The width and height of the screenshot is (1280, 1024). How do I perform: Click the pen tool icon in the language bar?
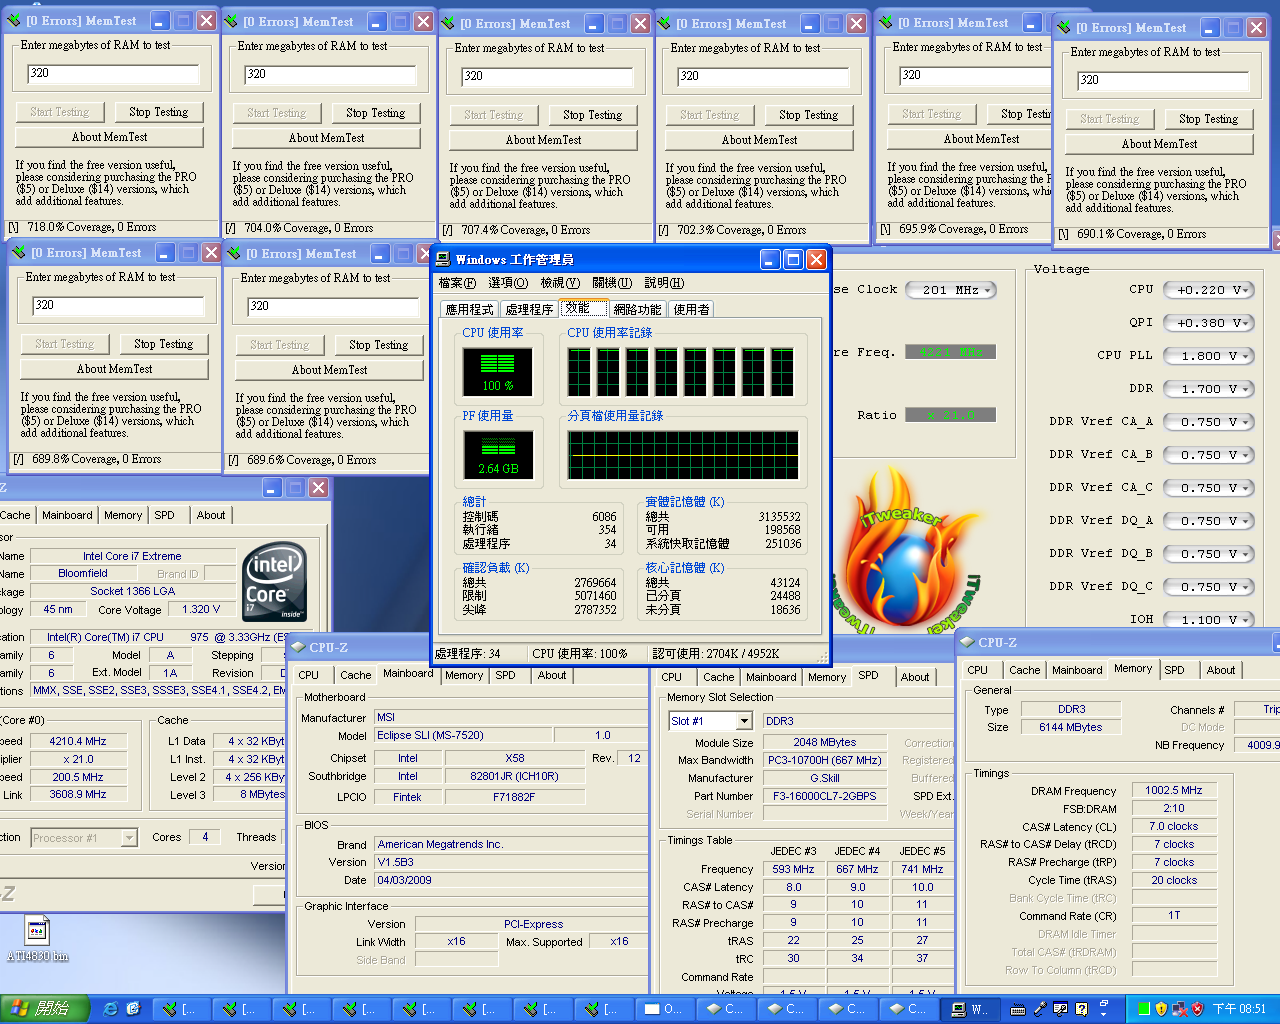pyautogui.click(x=1040, y=1009)
